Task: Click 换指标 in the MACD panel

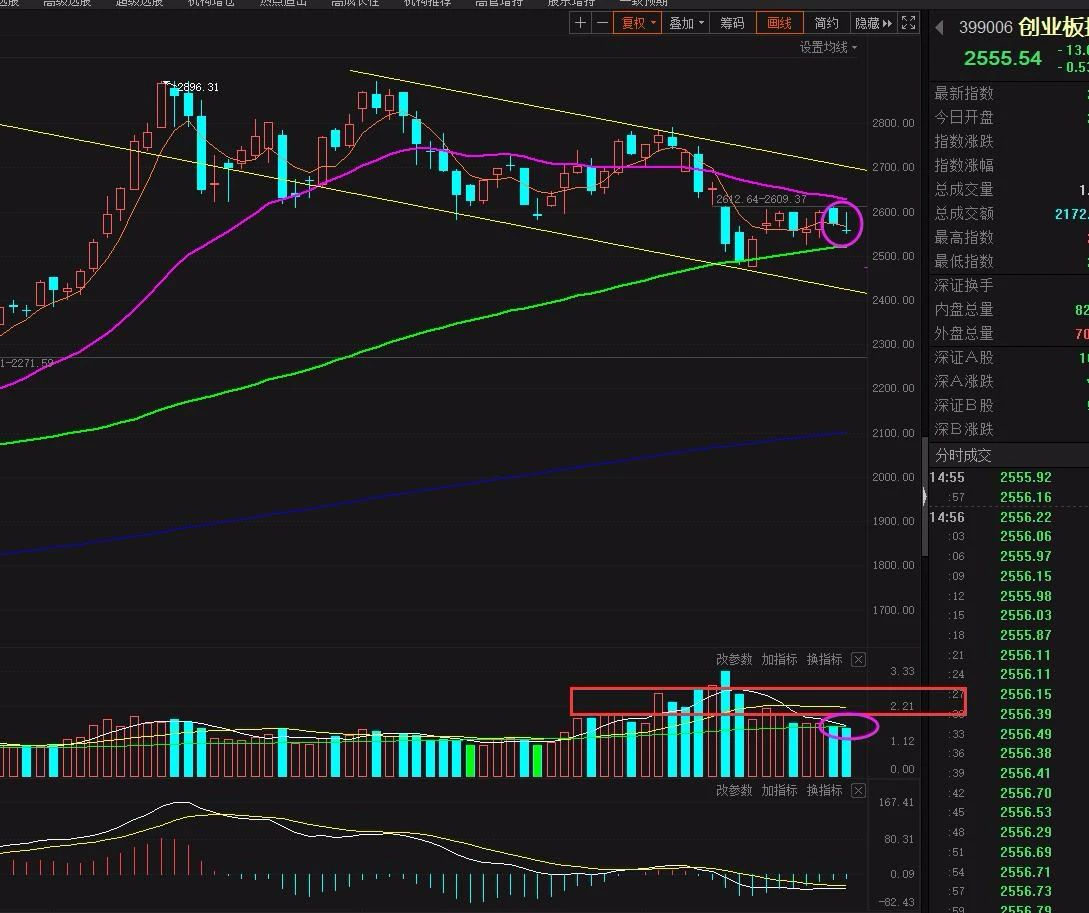Action: [x=824, y=790]
